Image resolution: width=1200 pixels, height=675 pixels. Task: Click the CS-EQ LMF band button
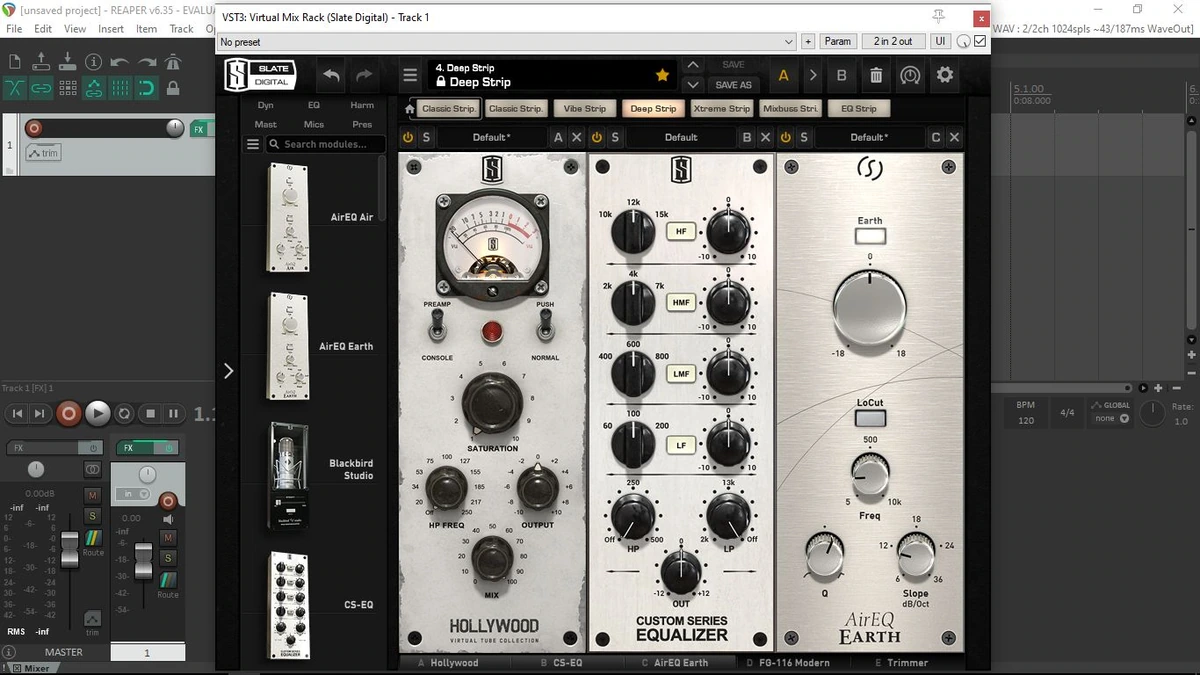coord(681,373)
